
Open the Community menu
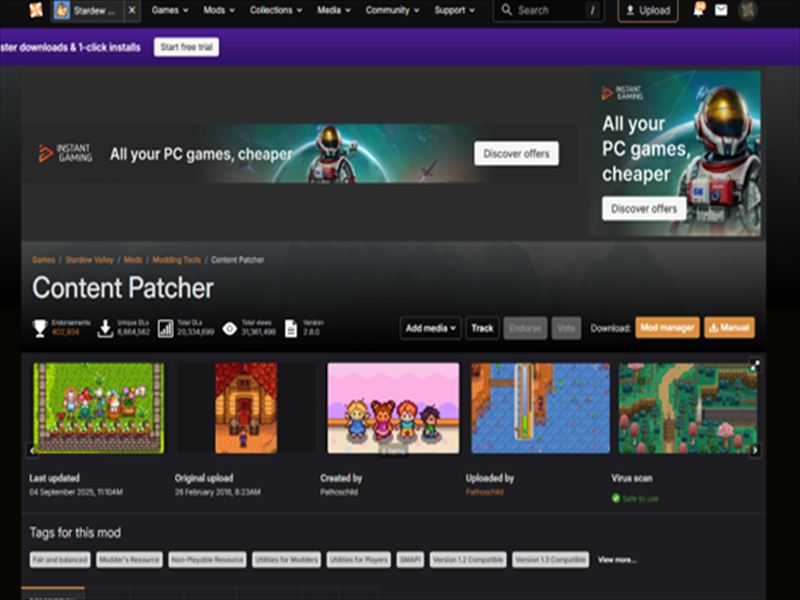pos(392,11)
